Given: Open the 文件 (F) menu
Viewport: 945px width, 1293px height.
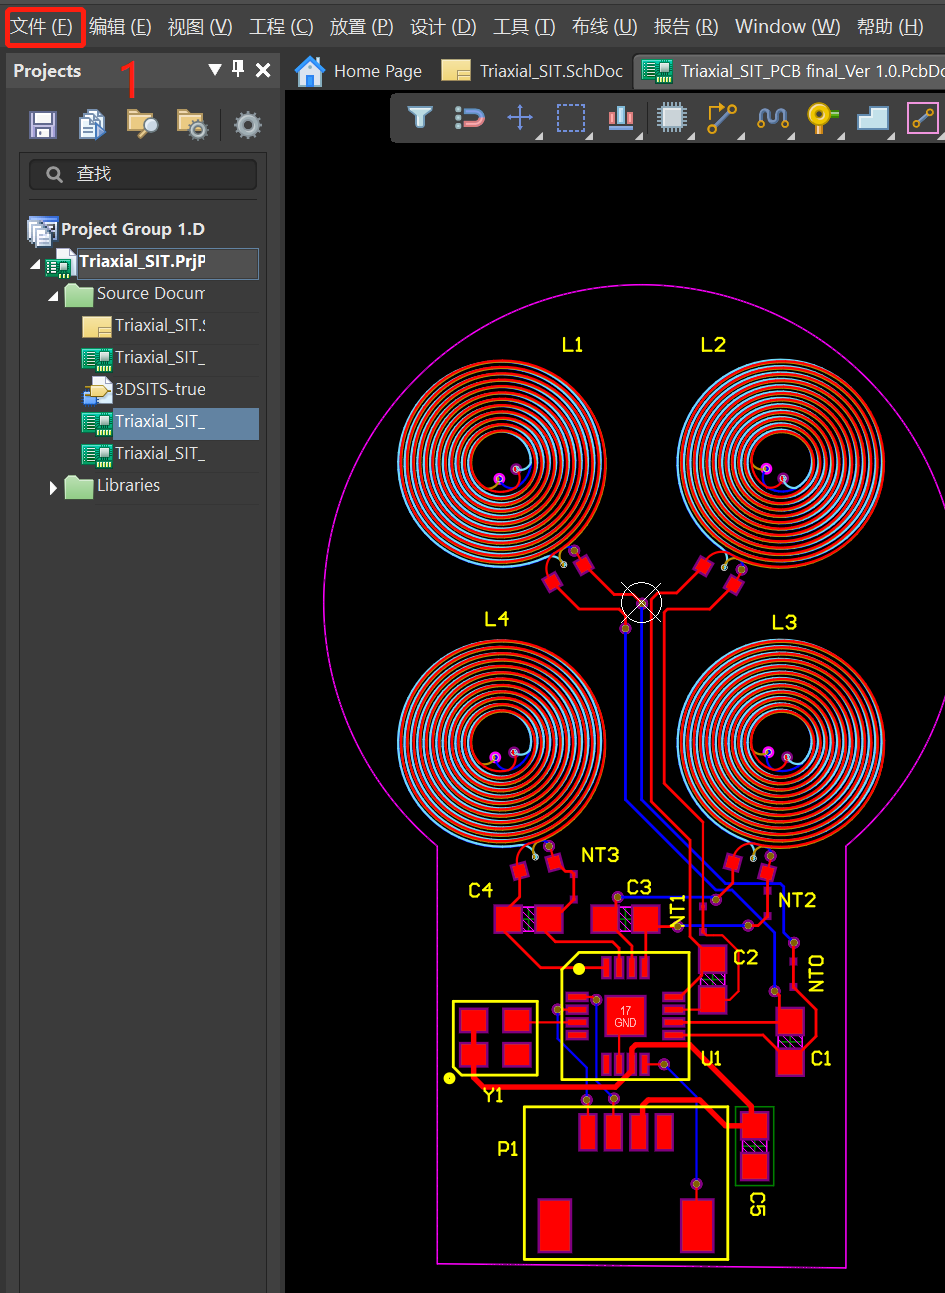Looking at the screenshot, I should [43, 26].
